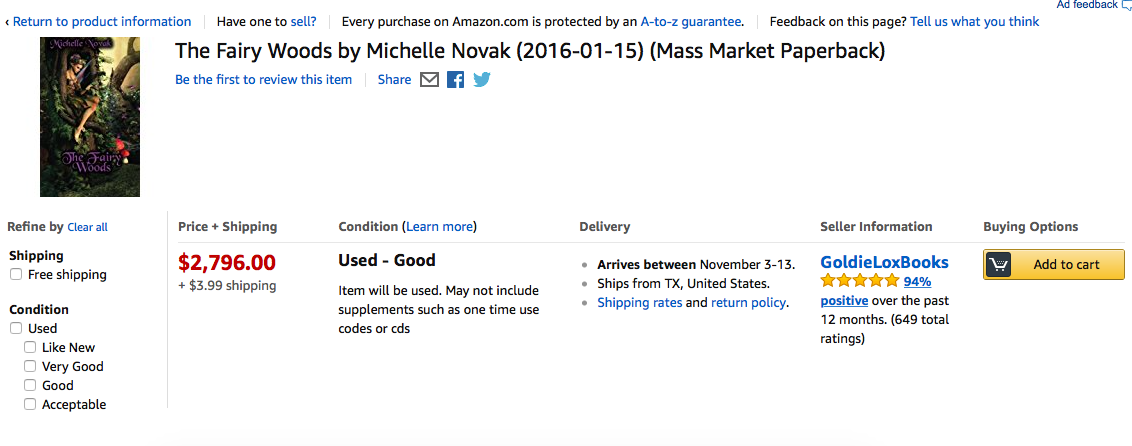The height and width of the screenshot is (446, 1132).
Task: Click the seller's star rating icons
Action: 859,282
